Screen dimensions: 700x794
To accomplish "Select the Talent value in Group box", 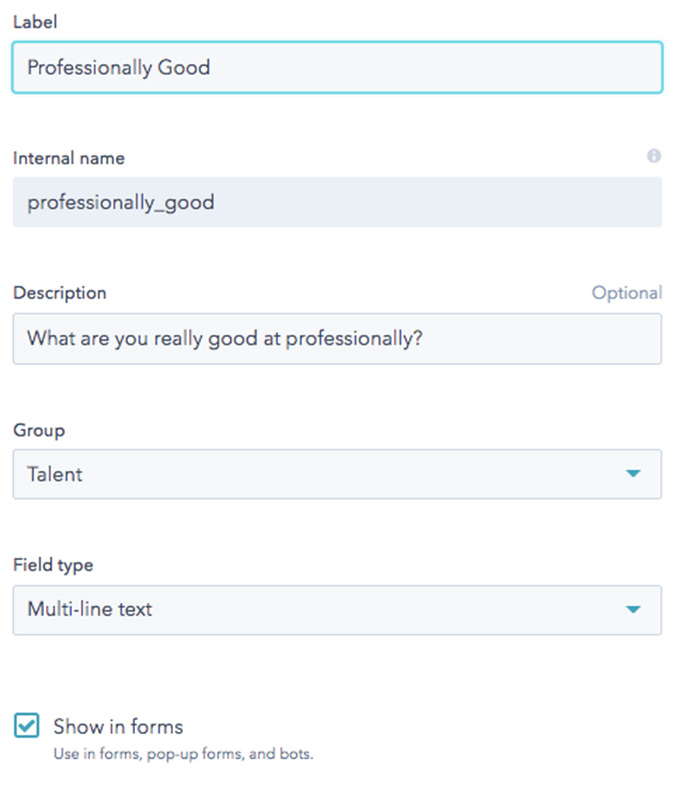I will coord(55,474).
